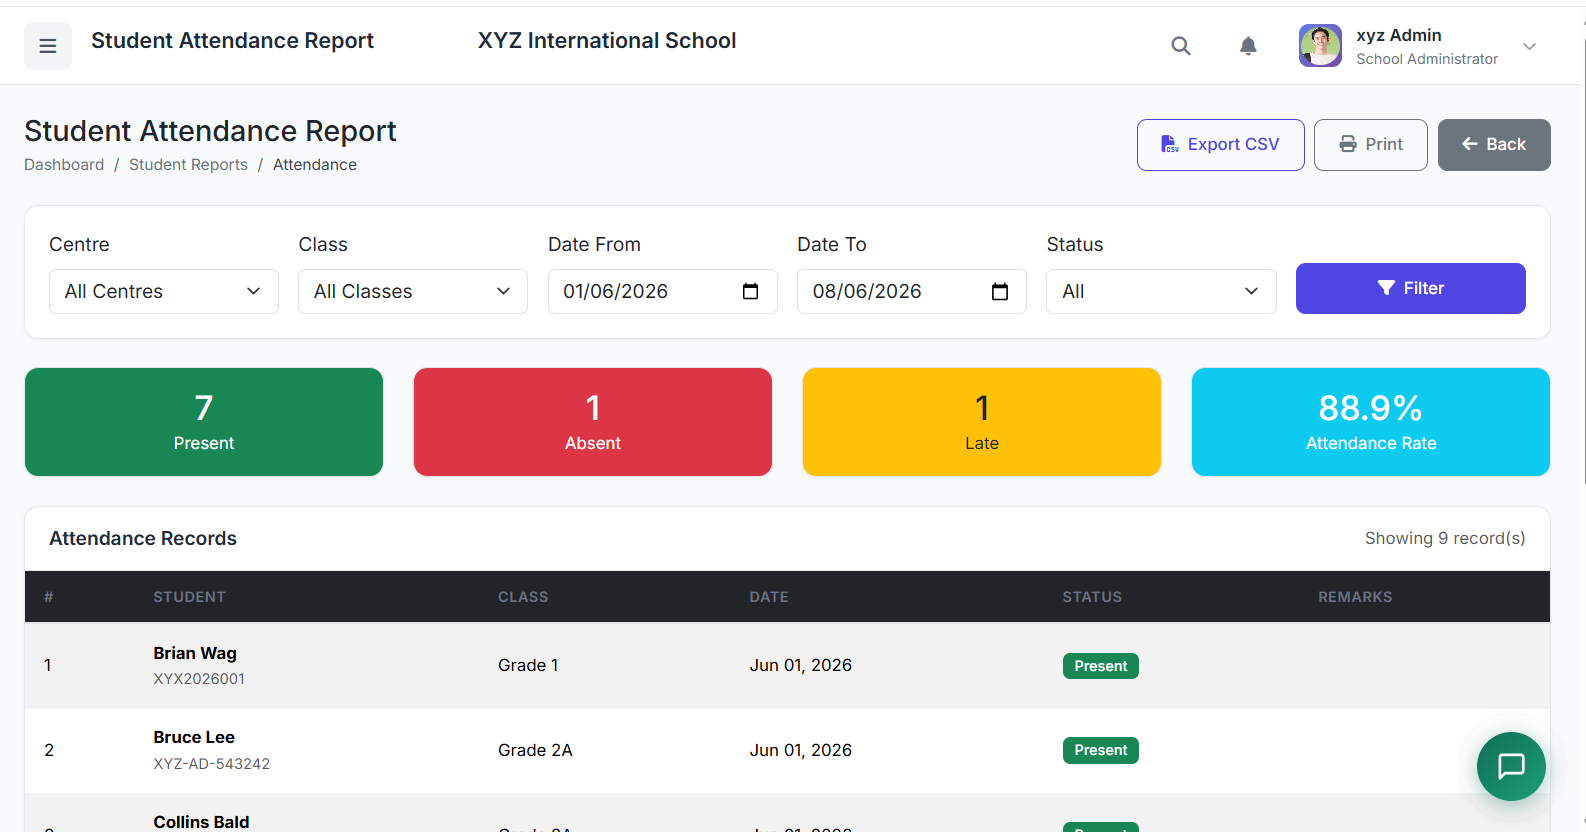This screenshot has height=832, width=1586.
Task: Apply the Filter button
Action: coord(1410,288)
